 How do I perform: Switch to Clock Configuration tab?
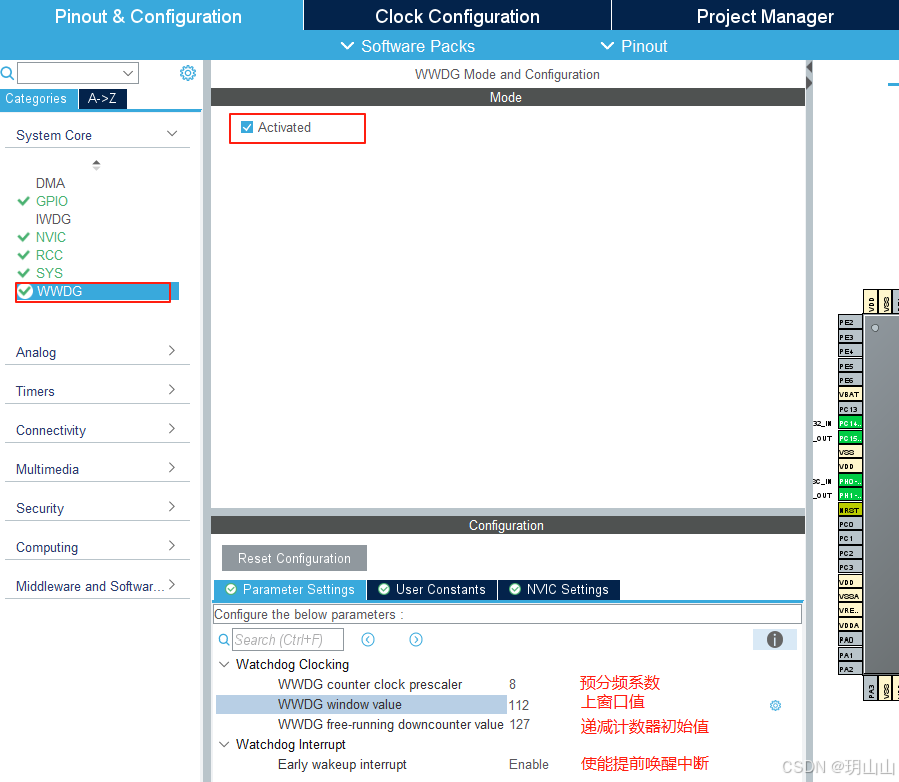click(457, 16)
